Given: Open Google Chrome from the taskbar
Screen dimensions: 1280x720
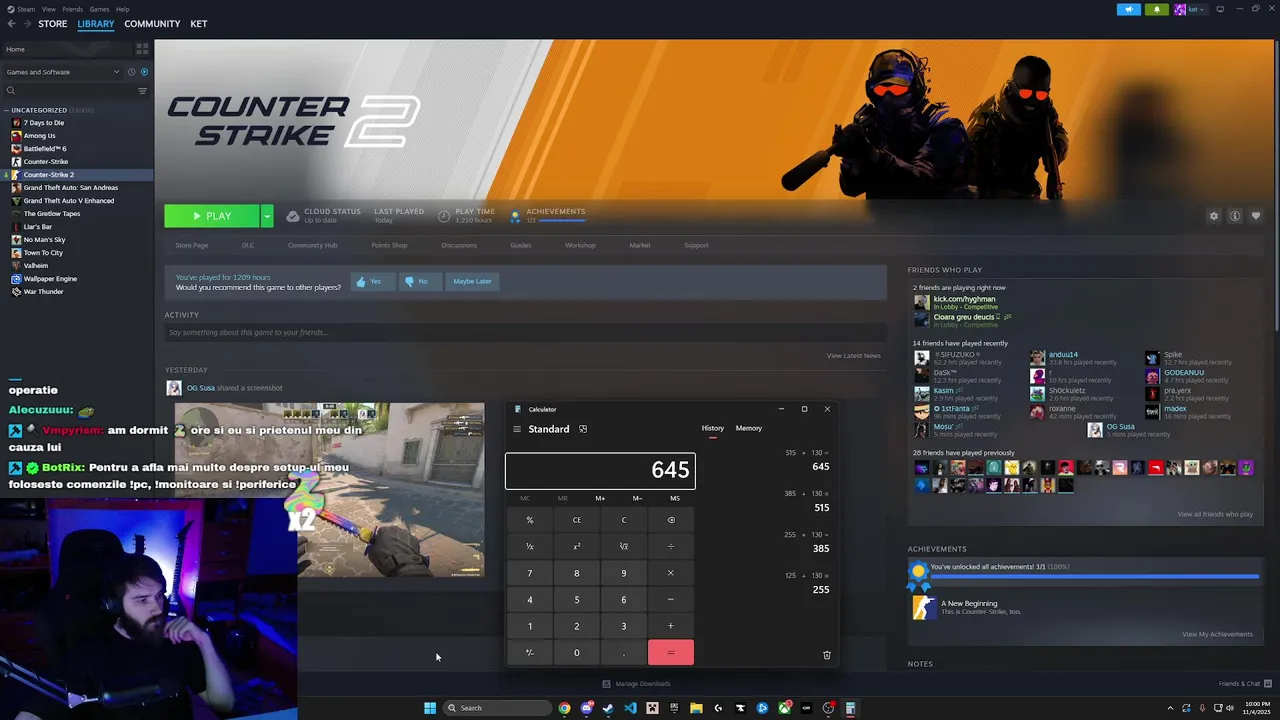Looking at the screenshot, I should [564, 708].
